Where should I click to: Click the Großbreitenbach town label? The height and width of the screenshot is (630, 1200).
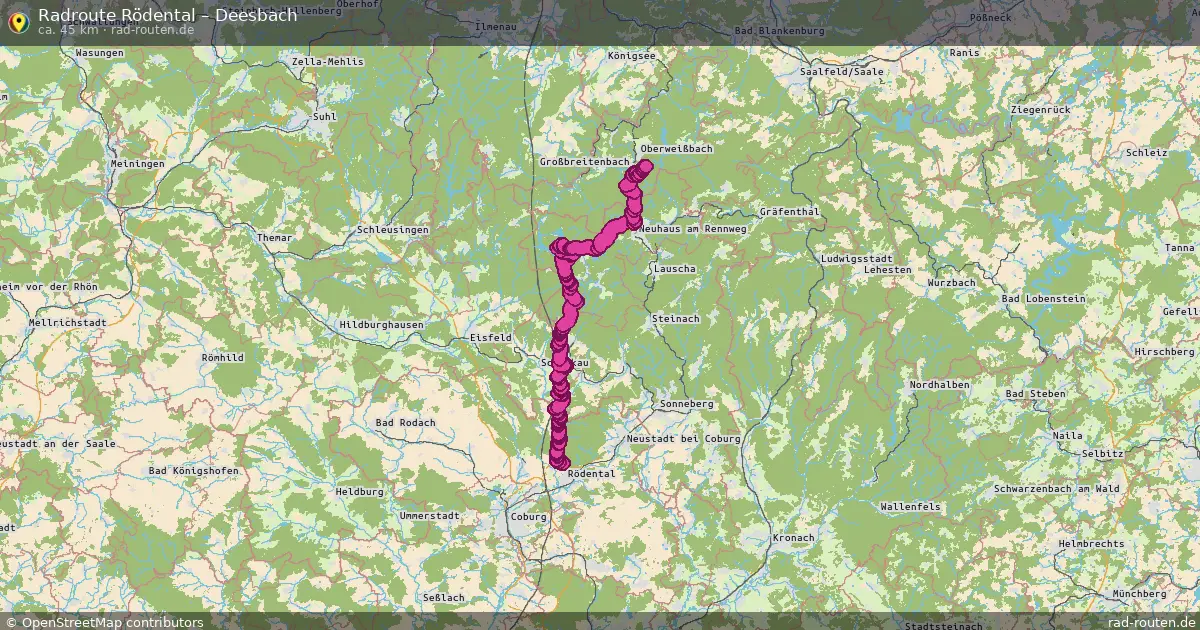pyautogui.click(x=585, y=161)
